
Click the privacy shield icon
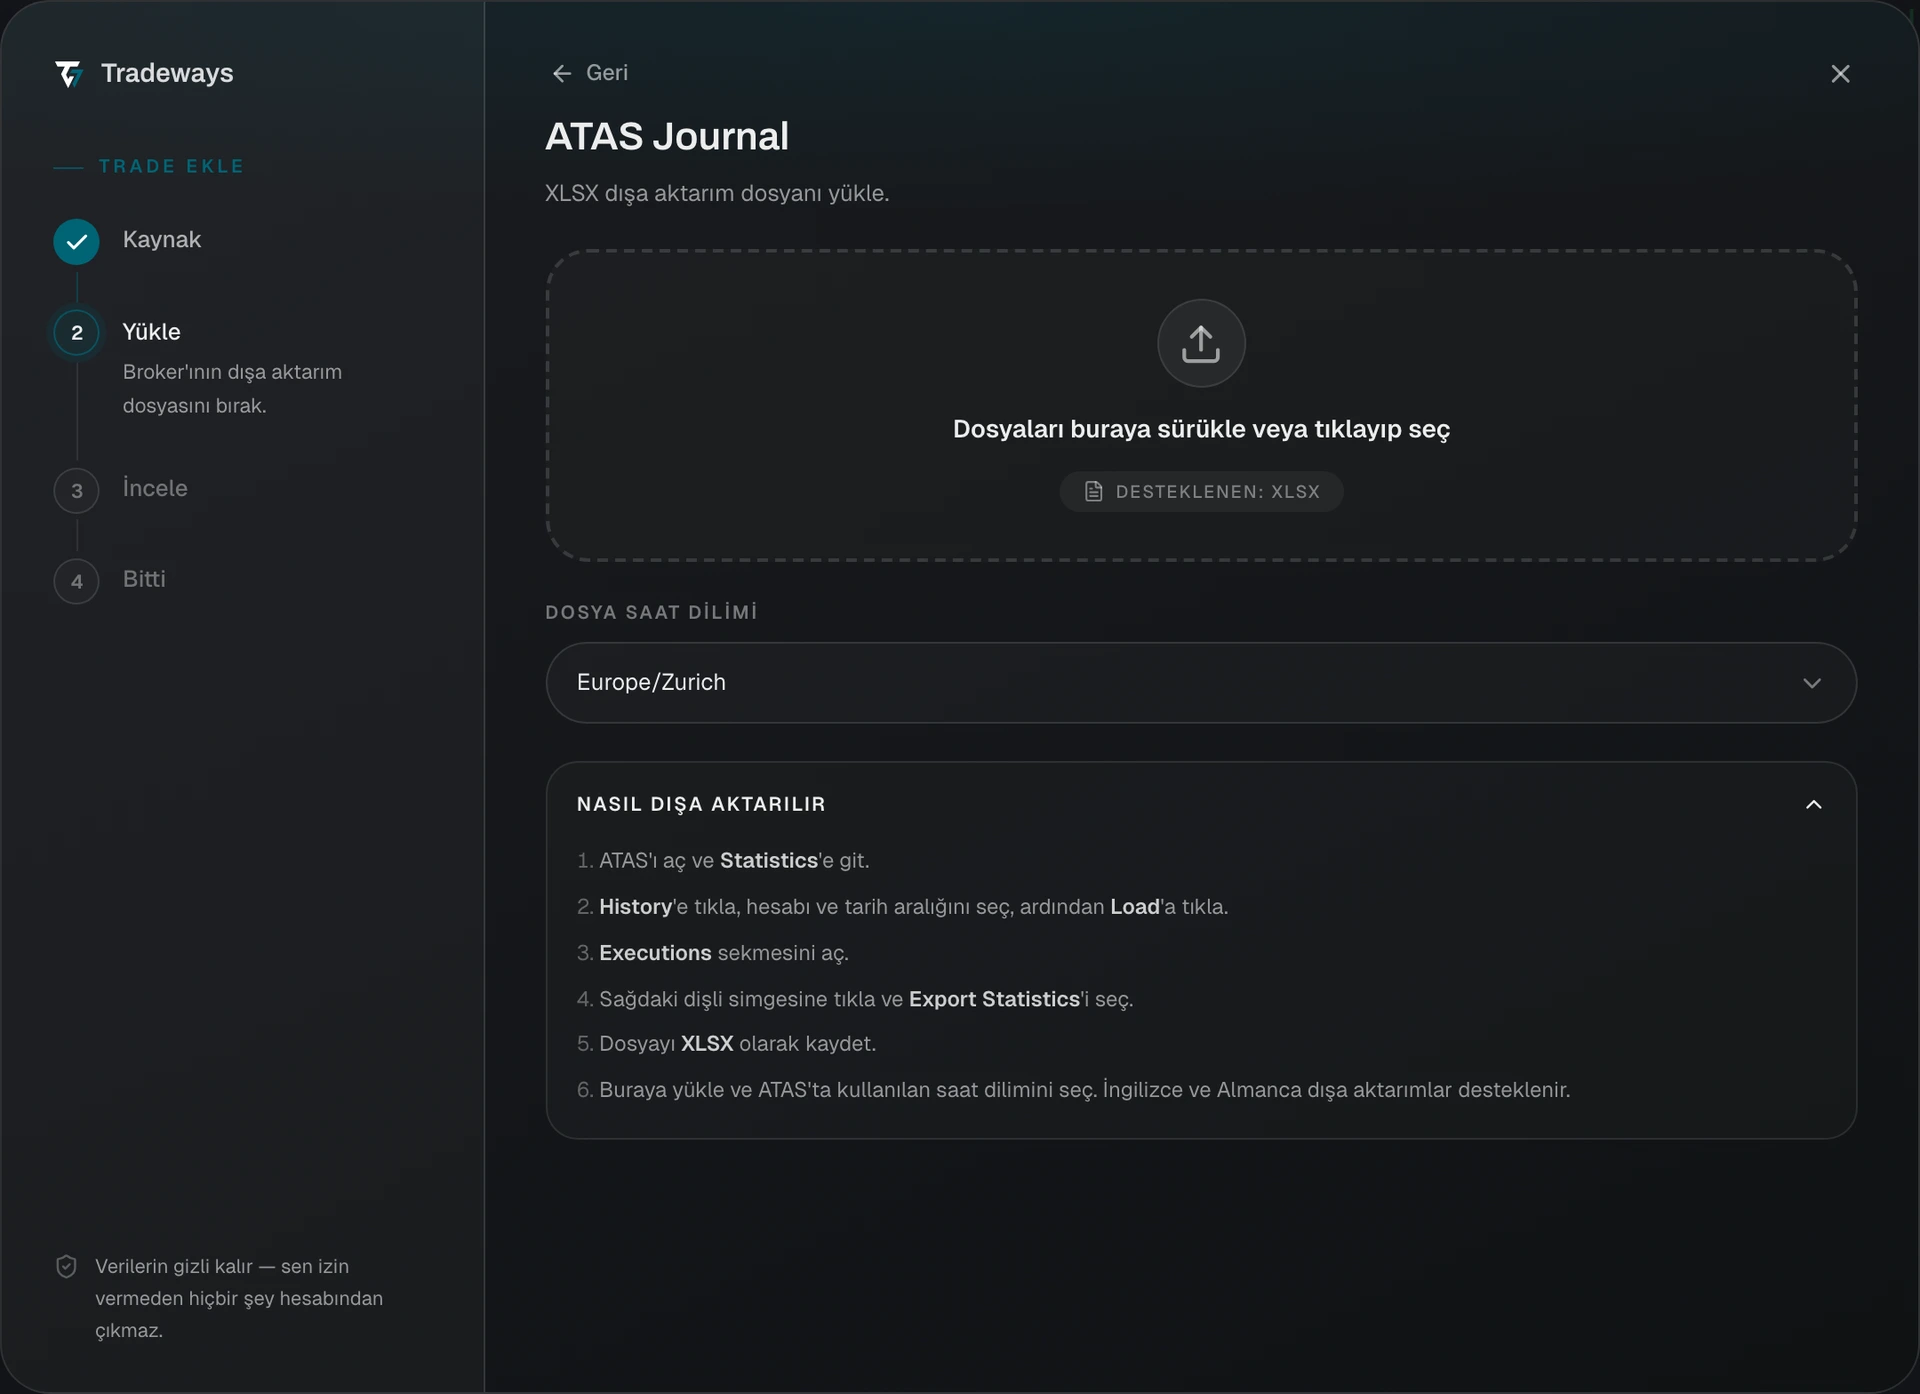click(x=66, y=1267)
